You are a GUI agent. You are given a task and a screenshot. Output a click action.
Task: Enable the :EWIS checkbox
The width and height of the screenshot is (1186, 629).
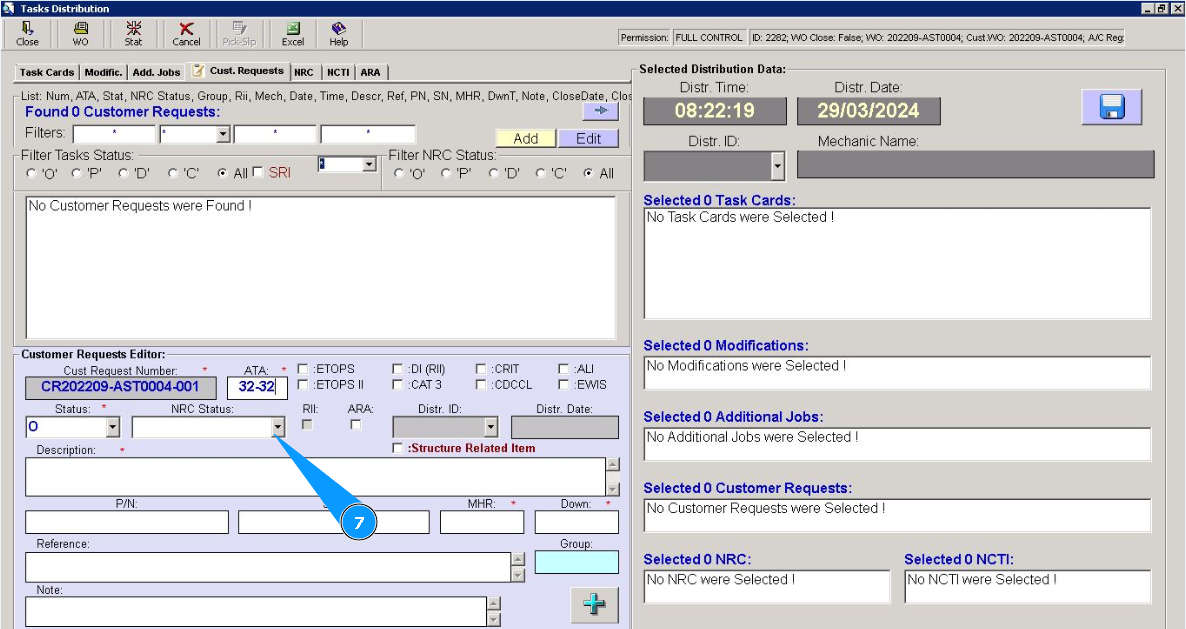pyautogui.click(x=563, y=385)
